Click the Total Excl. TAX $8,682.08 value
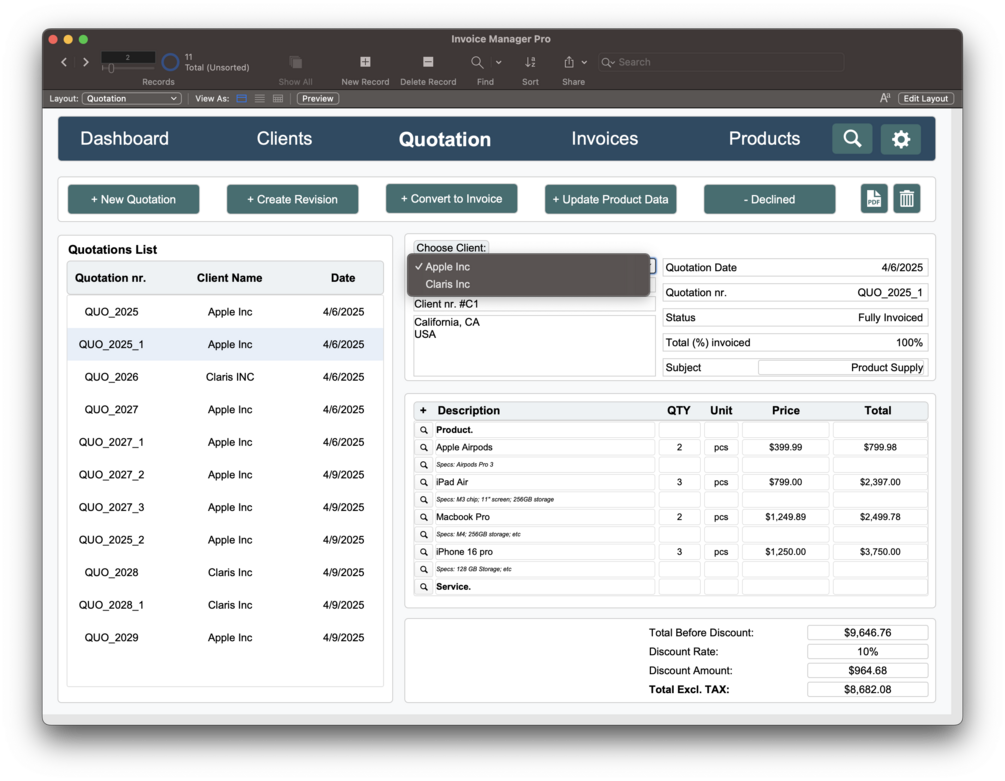This screenshot has width=1005, height=781. pos(867,689)
